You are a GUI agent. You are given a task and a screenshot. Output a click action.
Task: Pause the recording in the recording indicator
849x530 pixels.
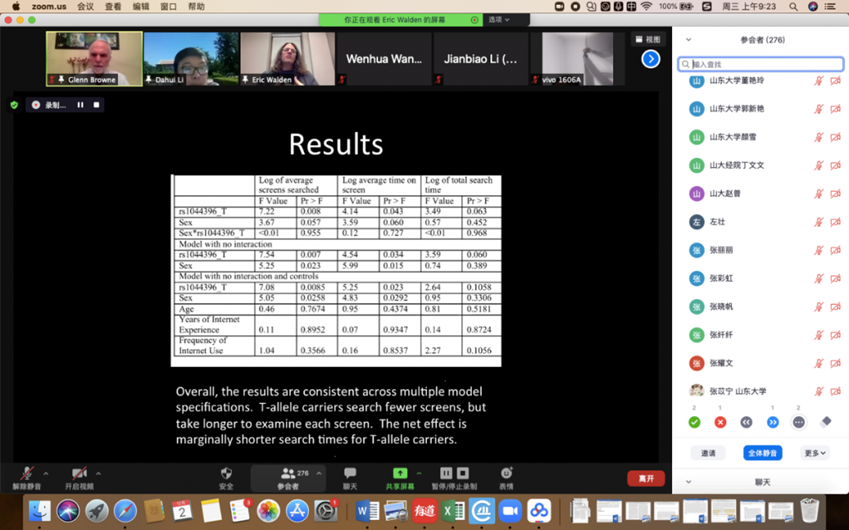(x=81, y=105)
